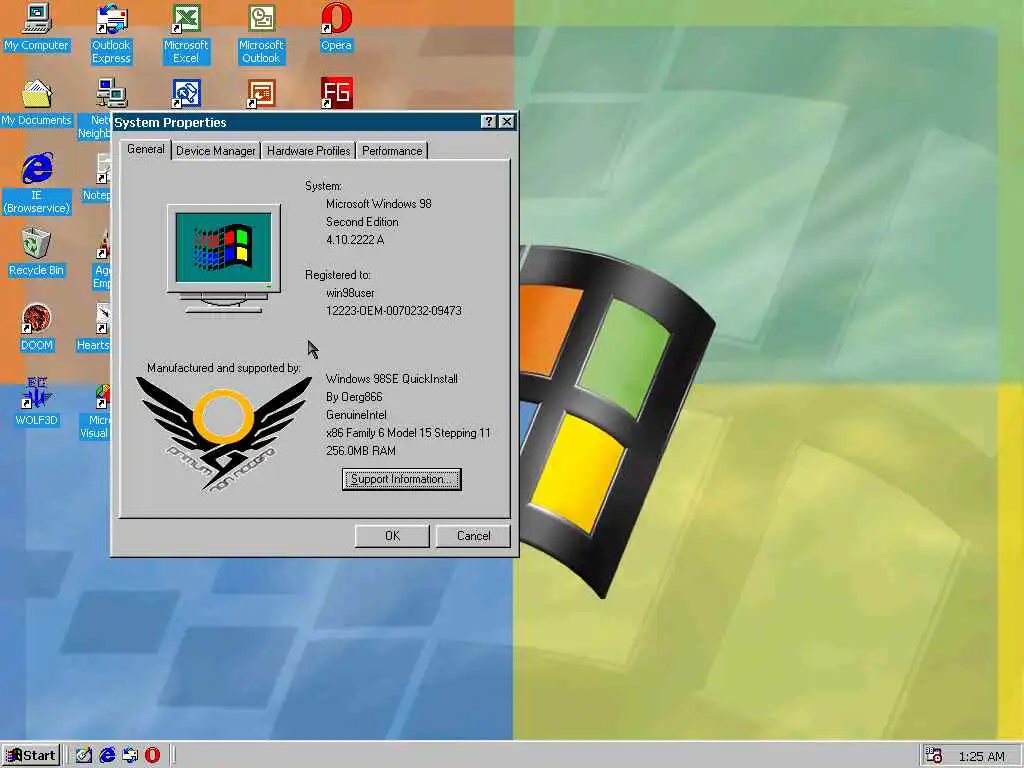Image resolution: width=1024 pixels, height=768 pixels.
Task: Click the Windows 98 monitor image
Action: tap(223, 259)
